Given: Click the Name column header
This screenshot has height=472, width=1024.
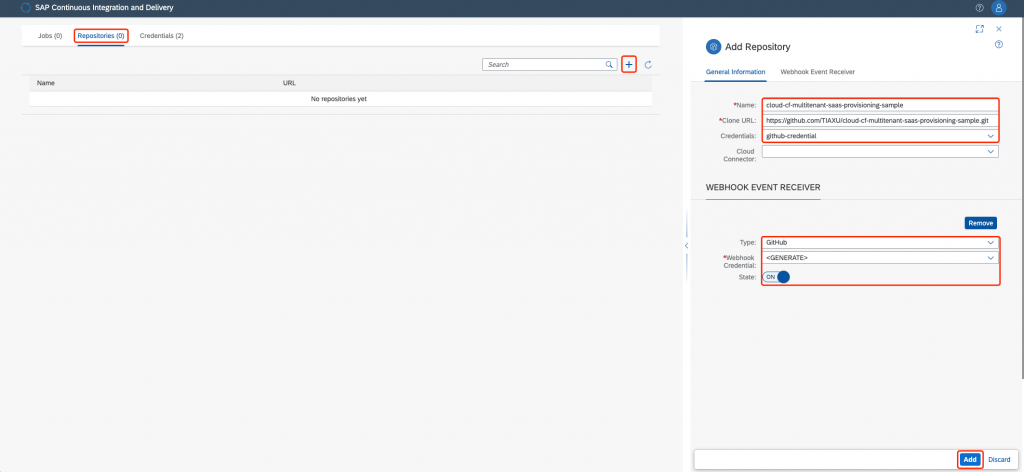Looking at the screenshot, I should coord(46,84).
